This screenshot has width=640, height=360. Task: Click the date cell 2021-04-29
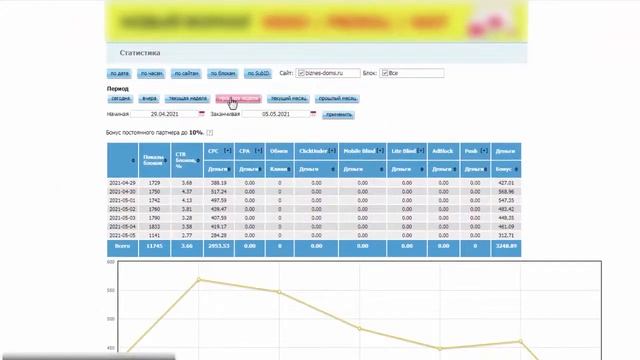(122, 183)
